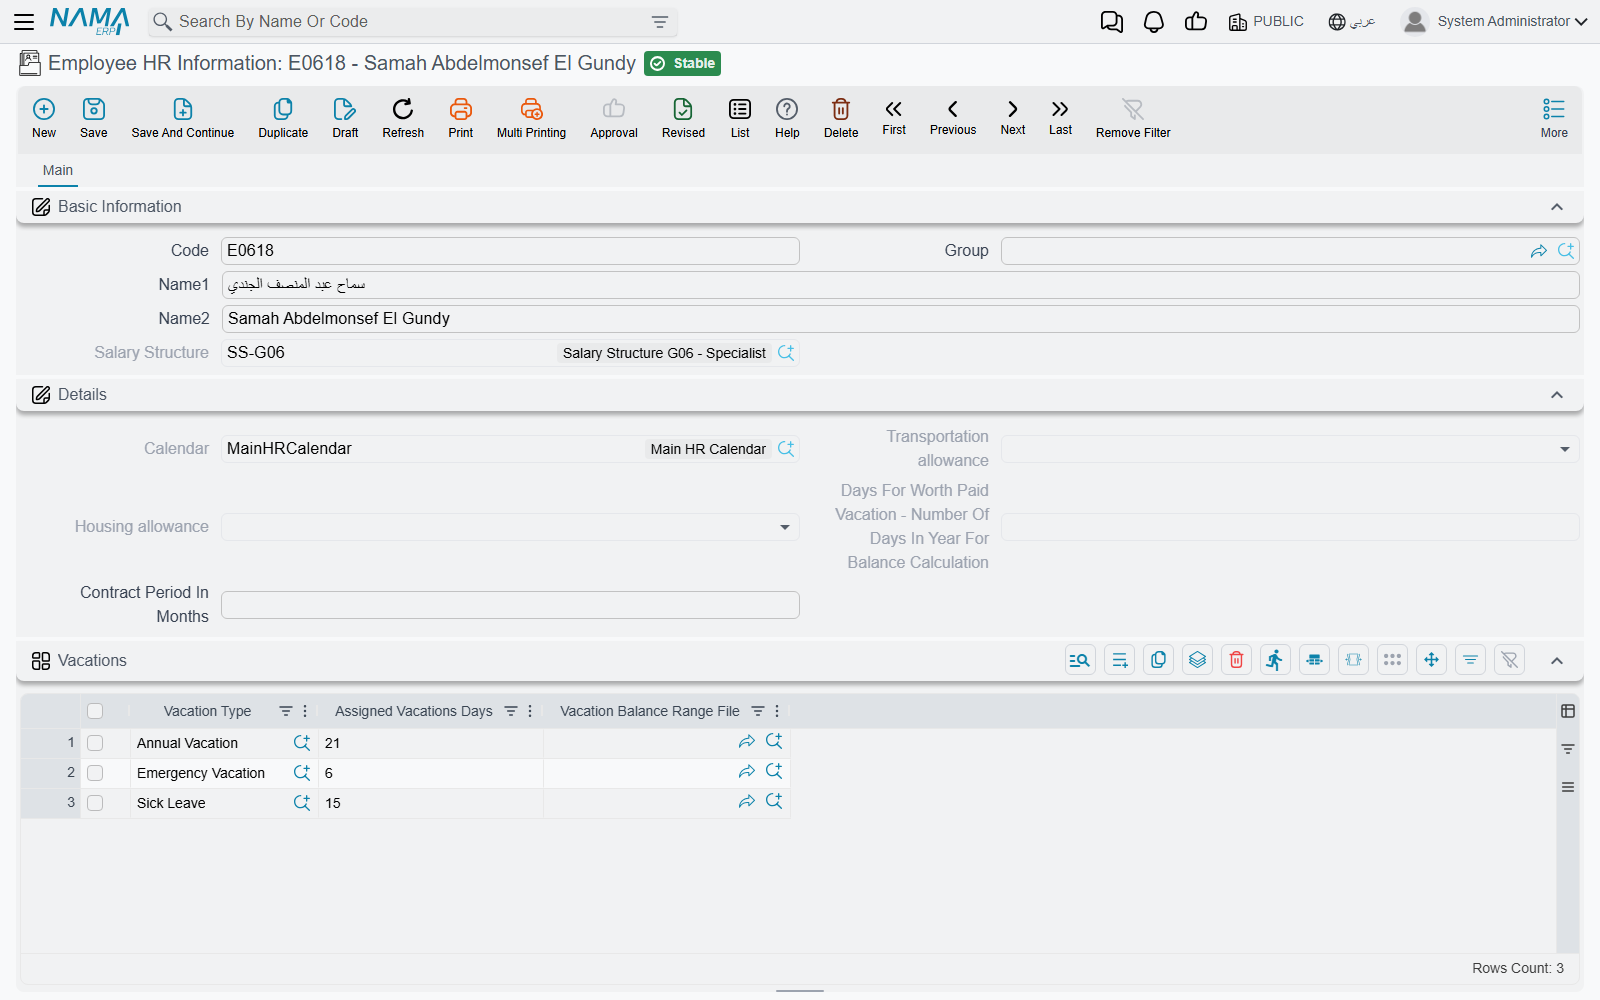
Task: Tick the checkbox for Annual Vacation row
Action: click(95, 743)
